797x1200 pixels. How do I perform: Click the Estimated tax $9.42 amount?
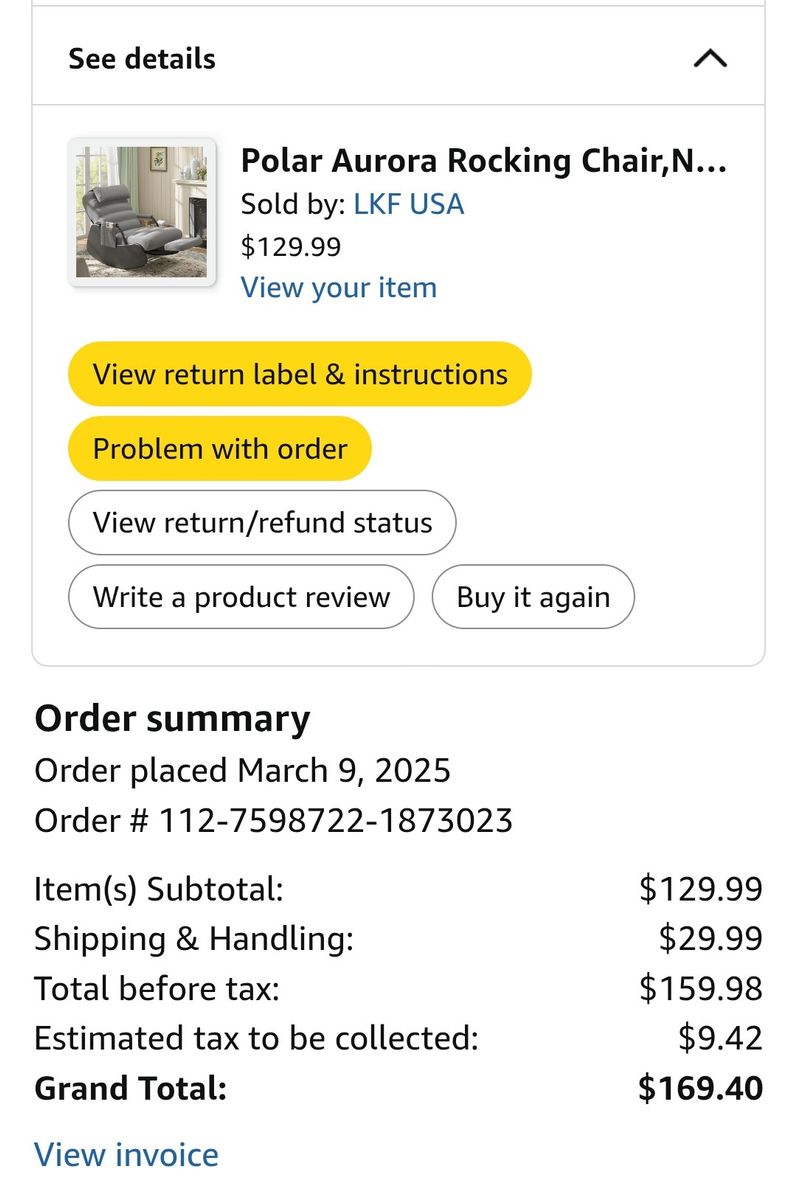[720, 1039]
